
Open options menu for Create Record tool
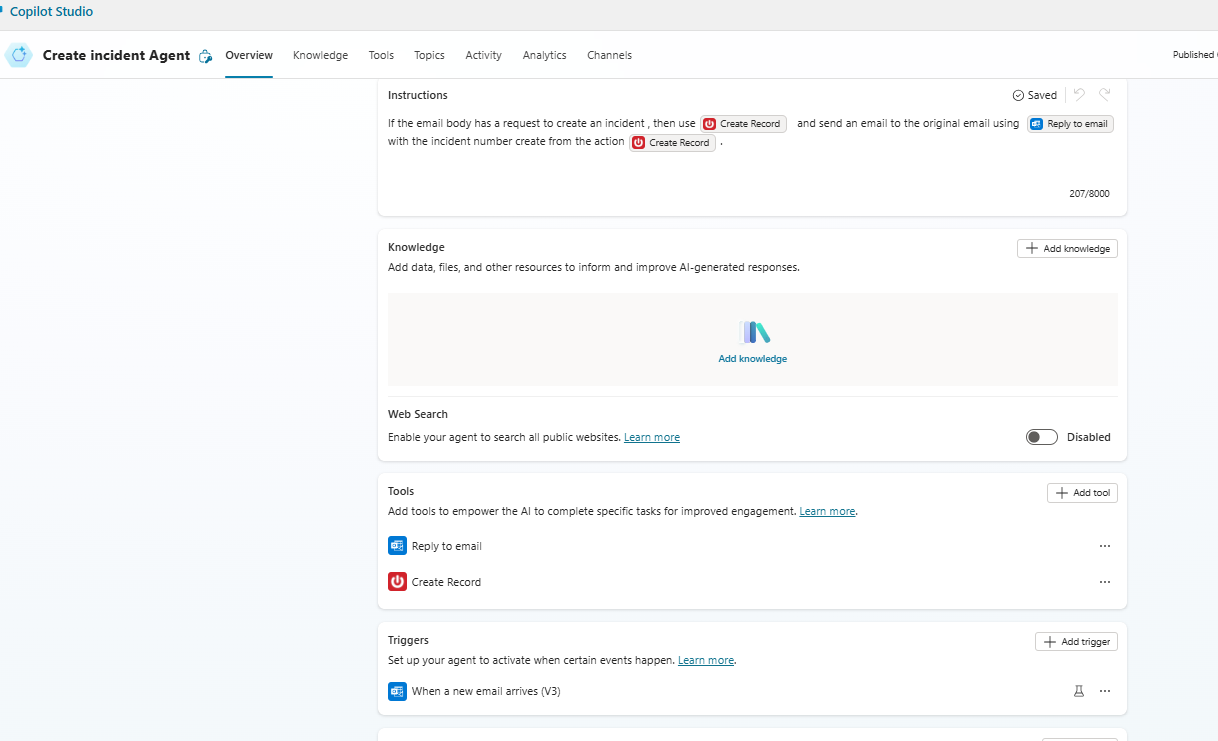coord(1104,581)
